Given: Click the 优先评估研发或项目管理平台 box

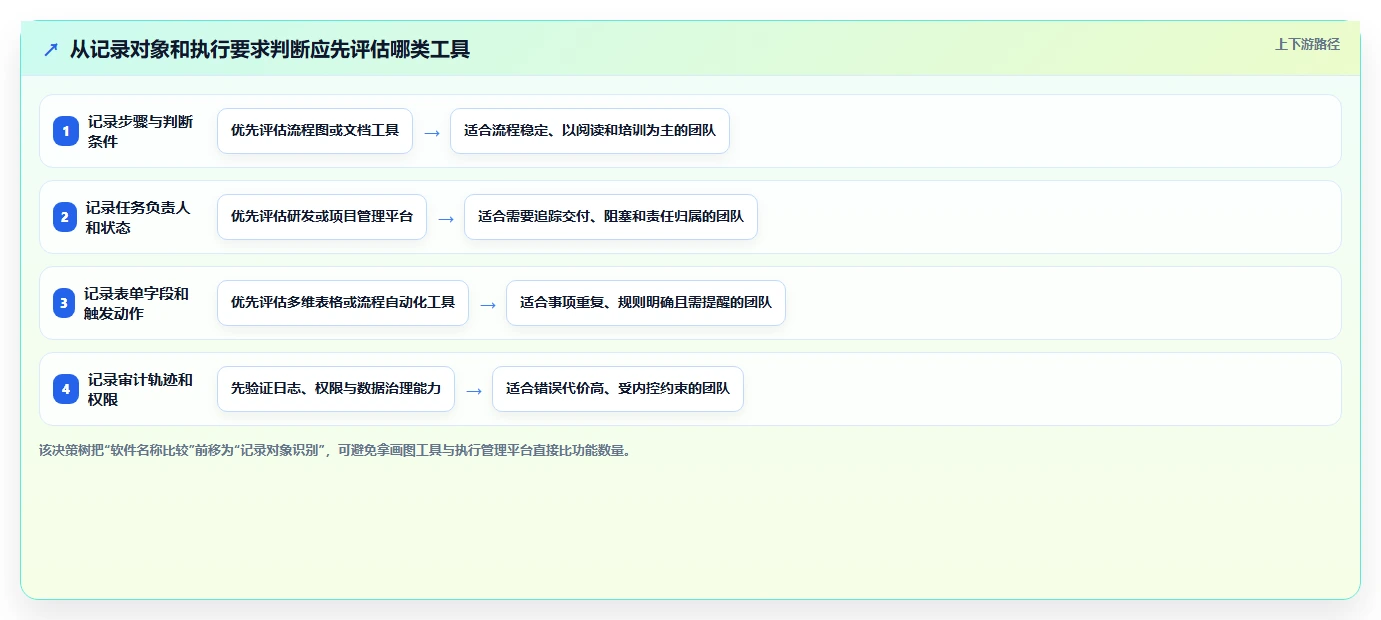Looking at the screenshot, I should [x=322, y=217].
